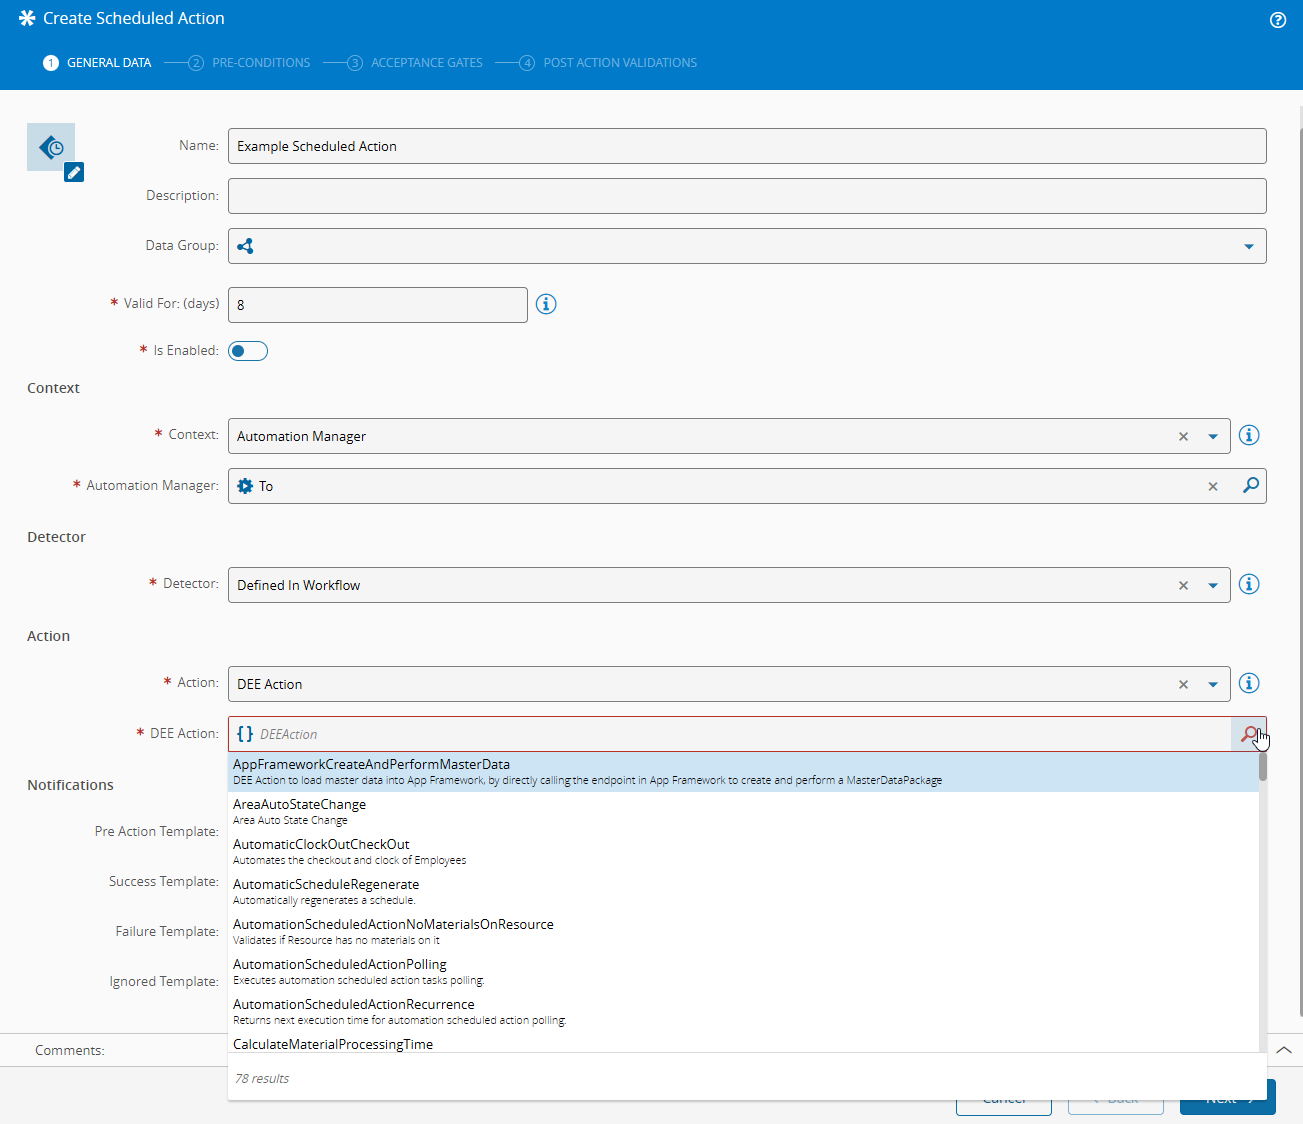The height and width of the screenshot is (1124, 1303).
Task: Select AutomationScheduledActionPolling DEE action
Action: 340,971
